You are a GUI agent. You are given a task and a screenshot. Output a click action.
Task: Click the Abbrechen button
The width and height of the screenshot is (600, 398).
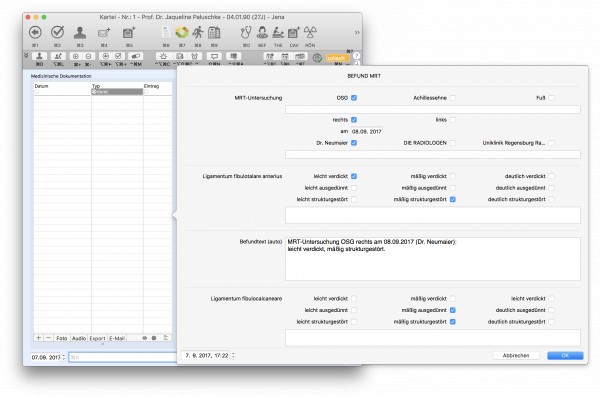coord(516,356)
